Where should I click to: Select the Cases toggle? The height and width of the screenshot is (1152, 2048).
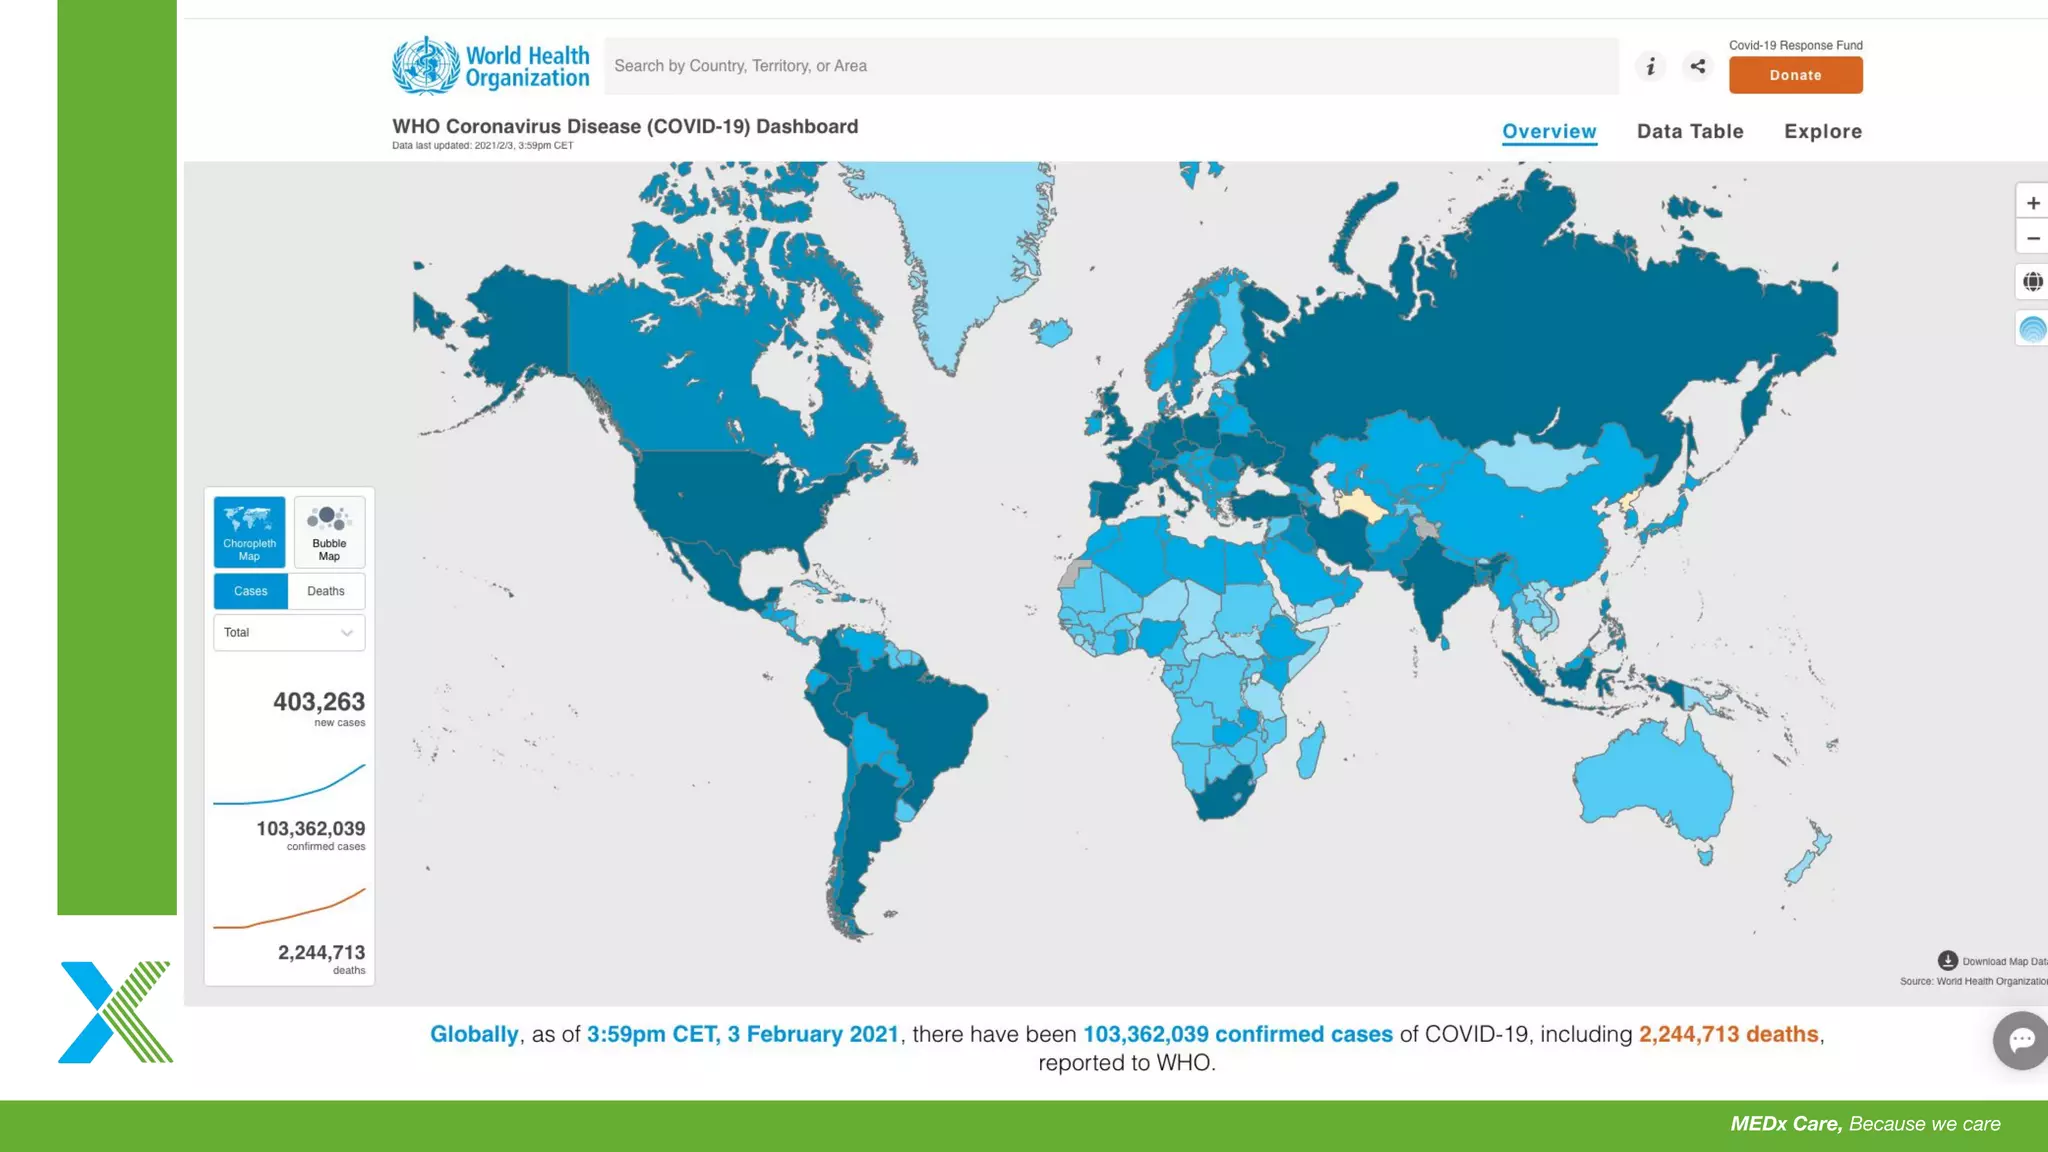(x=251, y=591)
